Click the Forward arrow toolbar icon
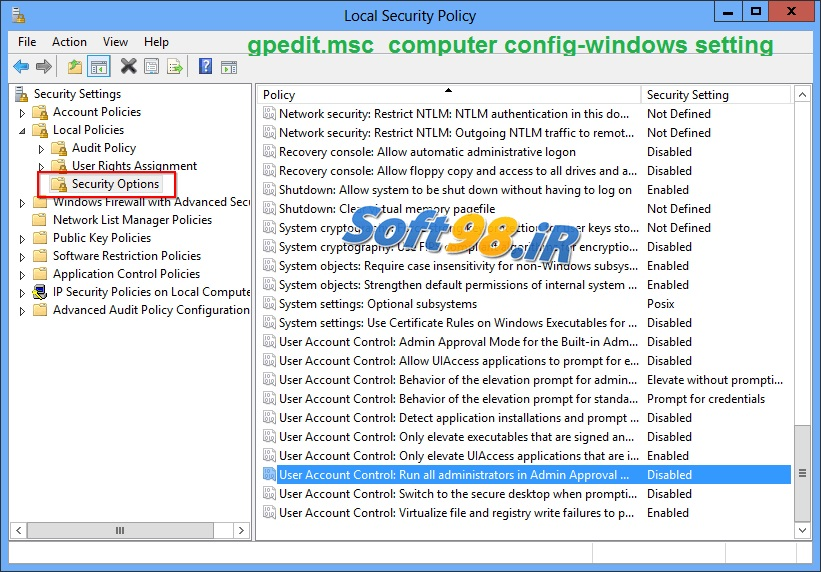Image resolution: width=821 pixels, height=572 pixels. point(43,67)
